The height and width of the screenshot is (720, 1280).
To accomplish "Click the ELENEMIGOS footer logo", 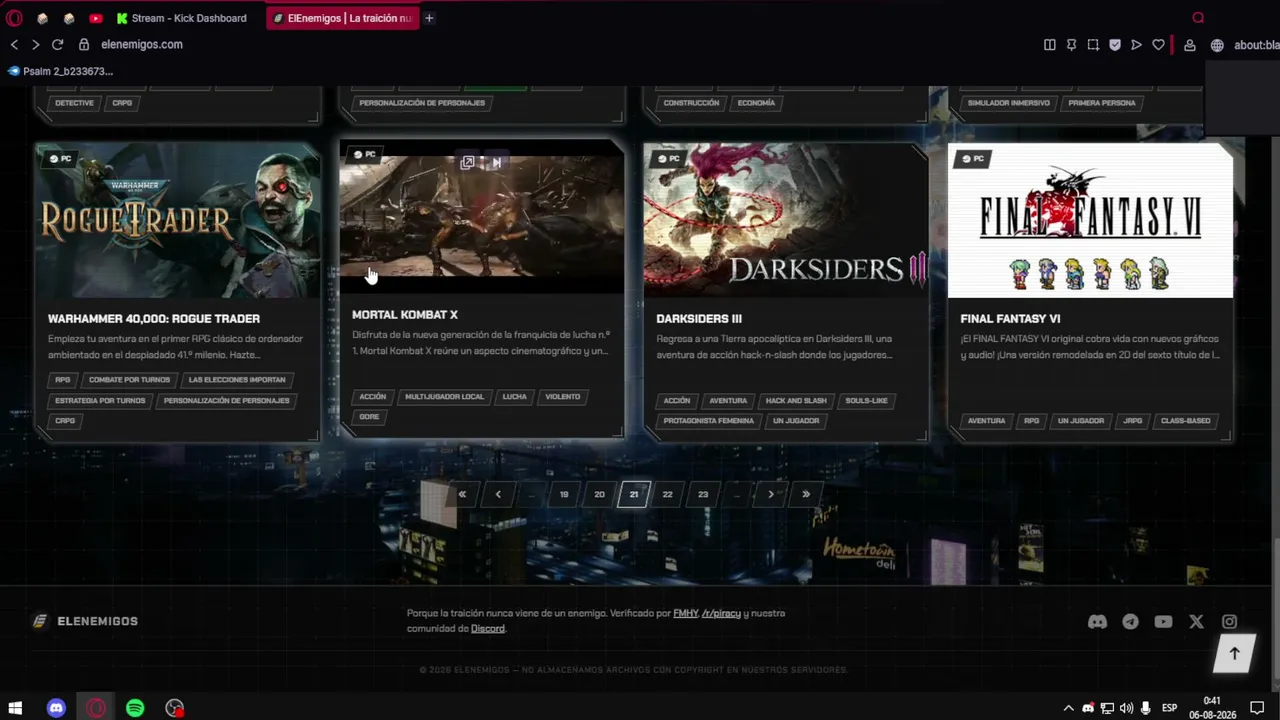I will click(86, 621).
